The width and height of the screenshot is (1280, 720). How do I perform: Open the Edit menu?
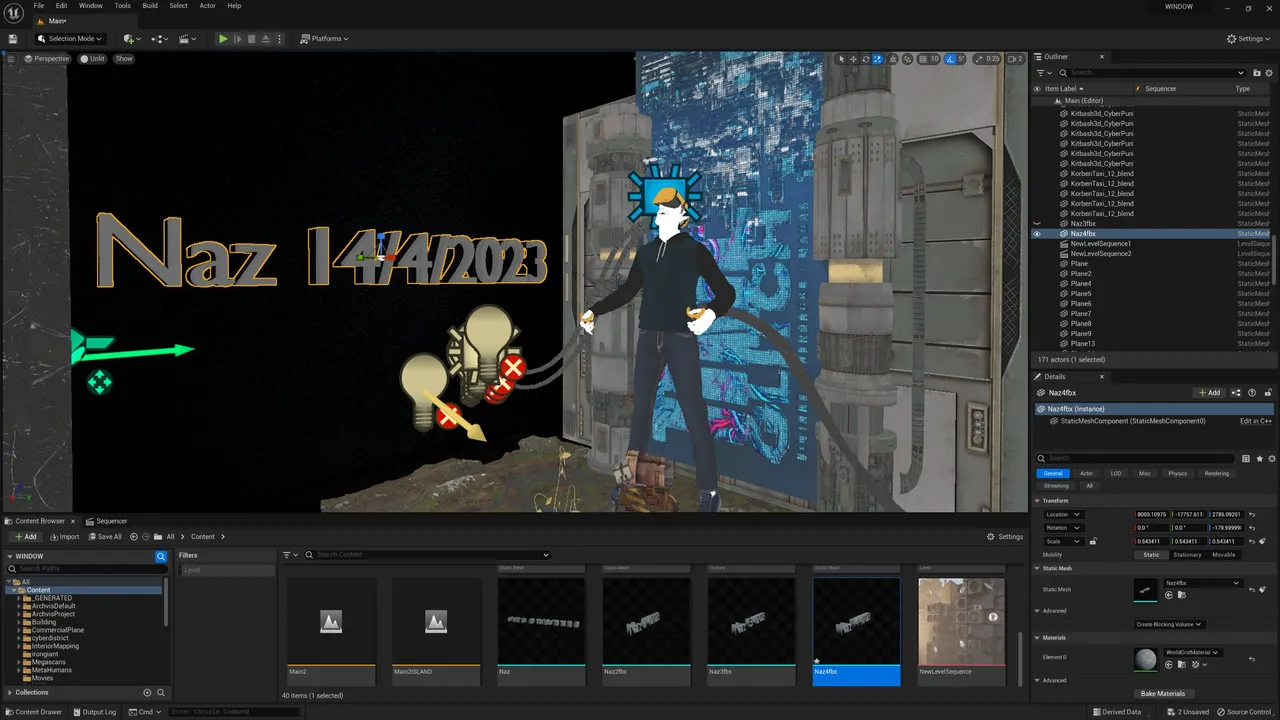[61, 6]
